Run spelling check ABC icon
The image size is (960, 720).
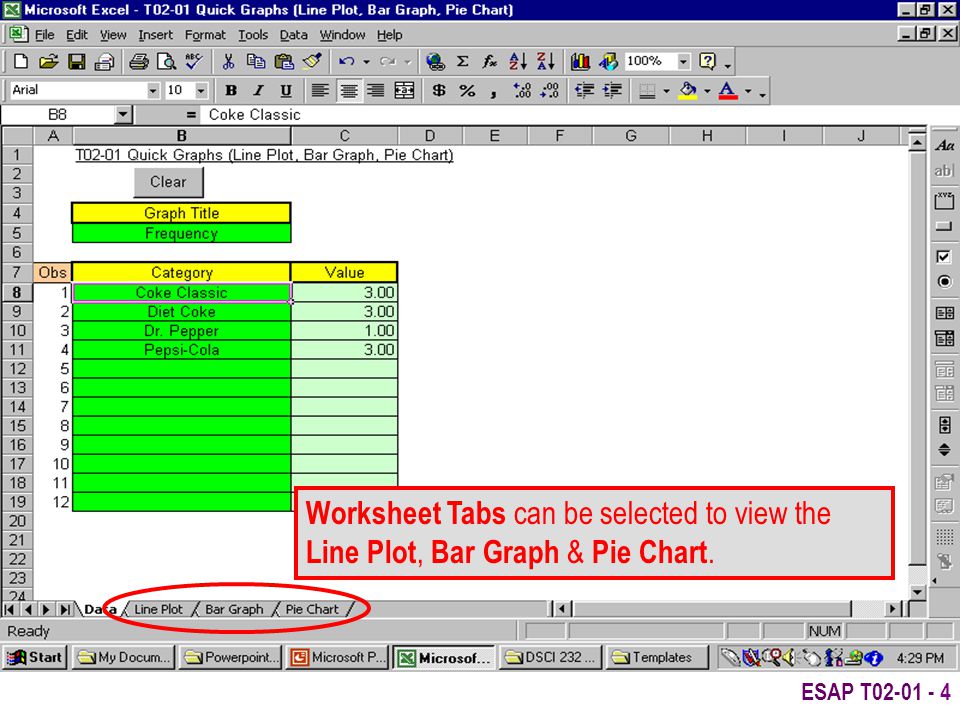click(x=194, y=61)
